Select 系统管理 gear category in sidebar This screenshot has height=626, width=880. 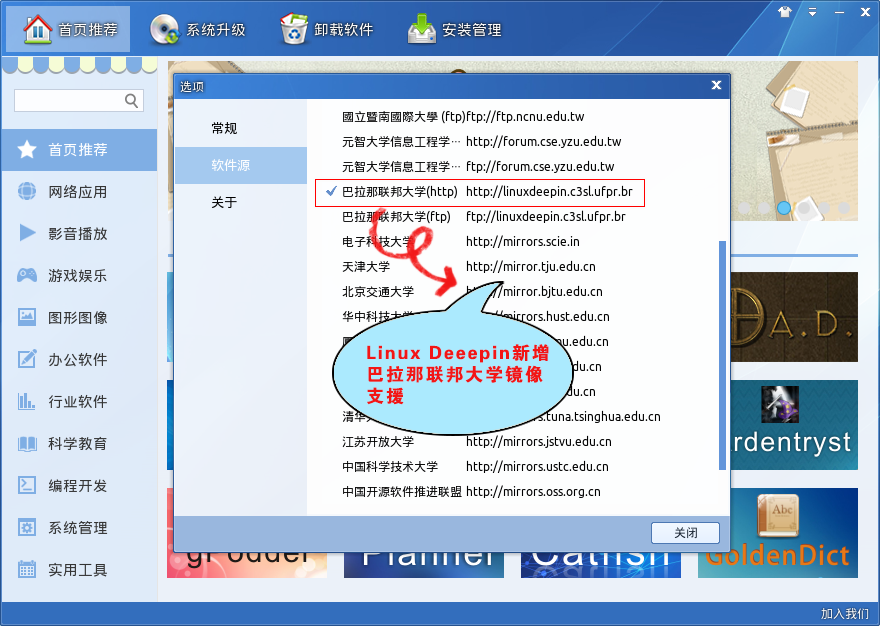click(79, 528)
